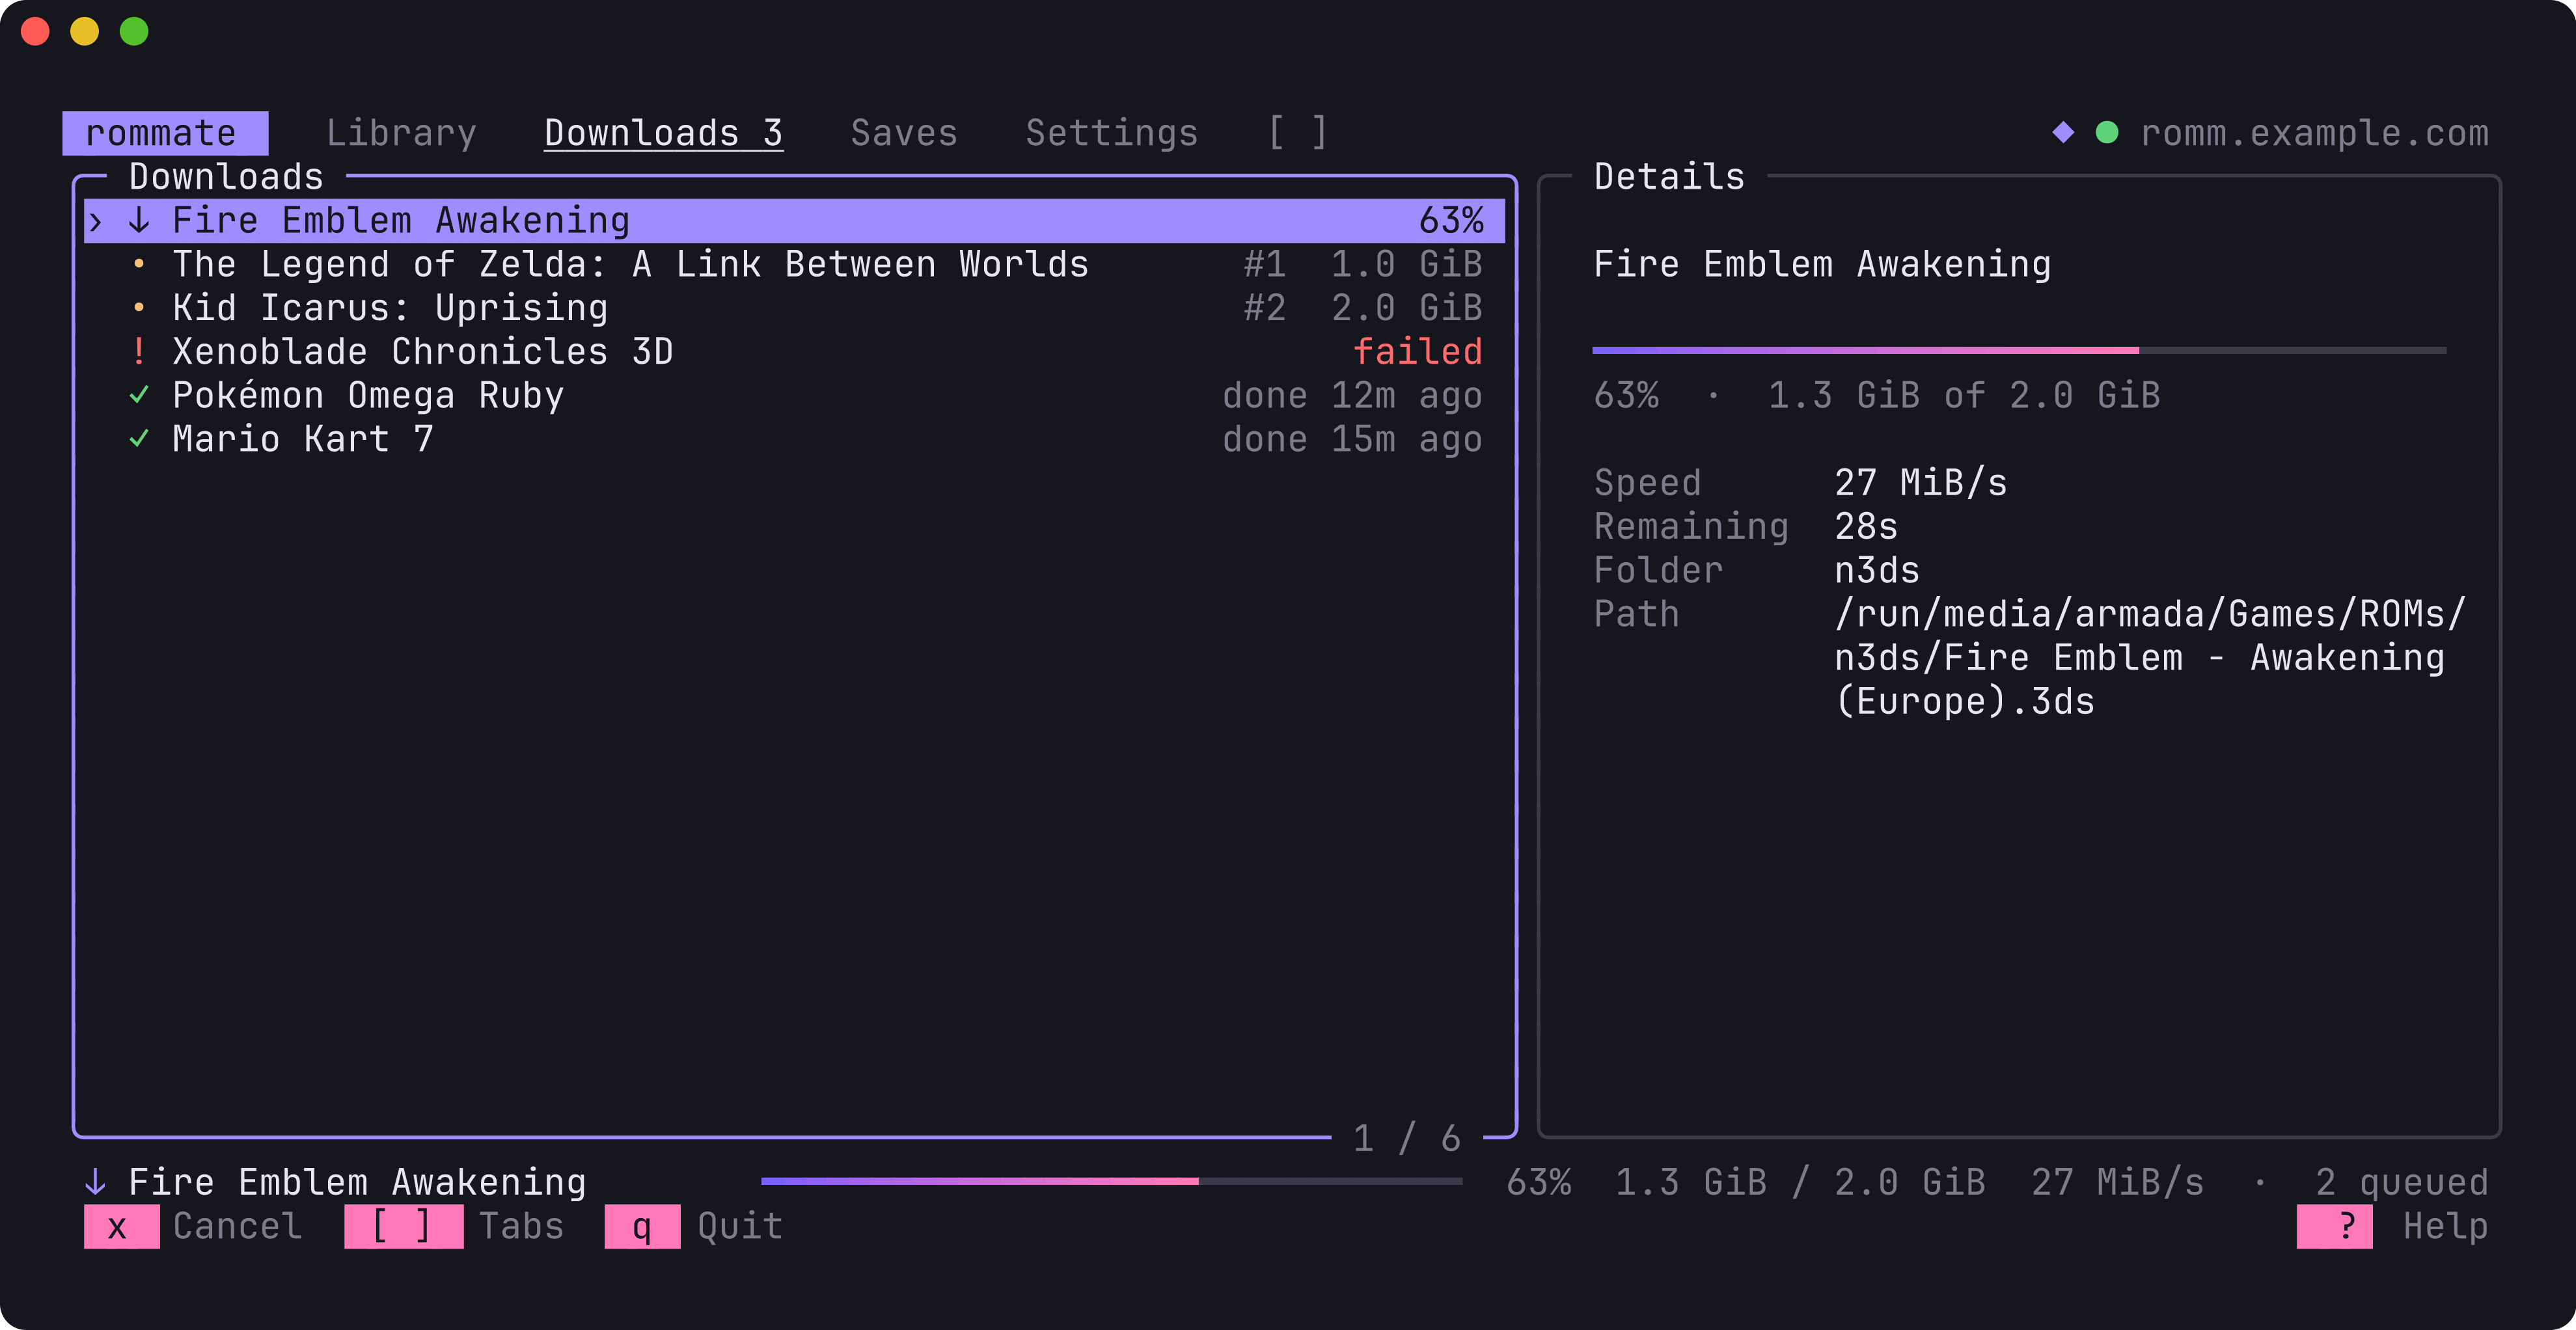
Task: Click the '#1 1.0 GiB' queue size text
Action: point(1363,265)
